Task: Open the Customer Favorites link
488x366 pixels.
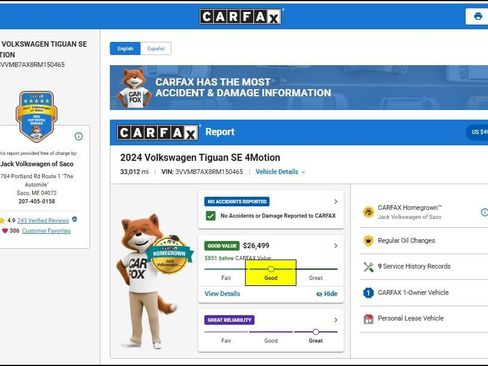Action: click(46, 231)
